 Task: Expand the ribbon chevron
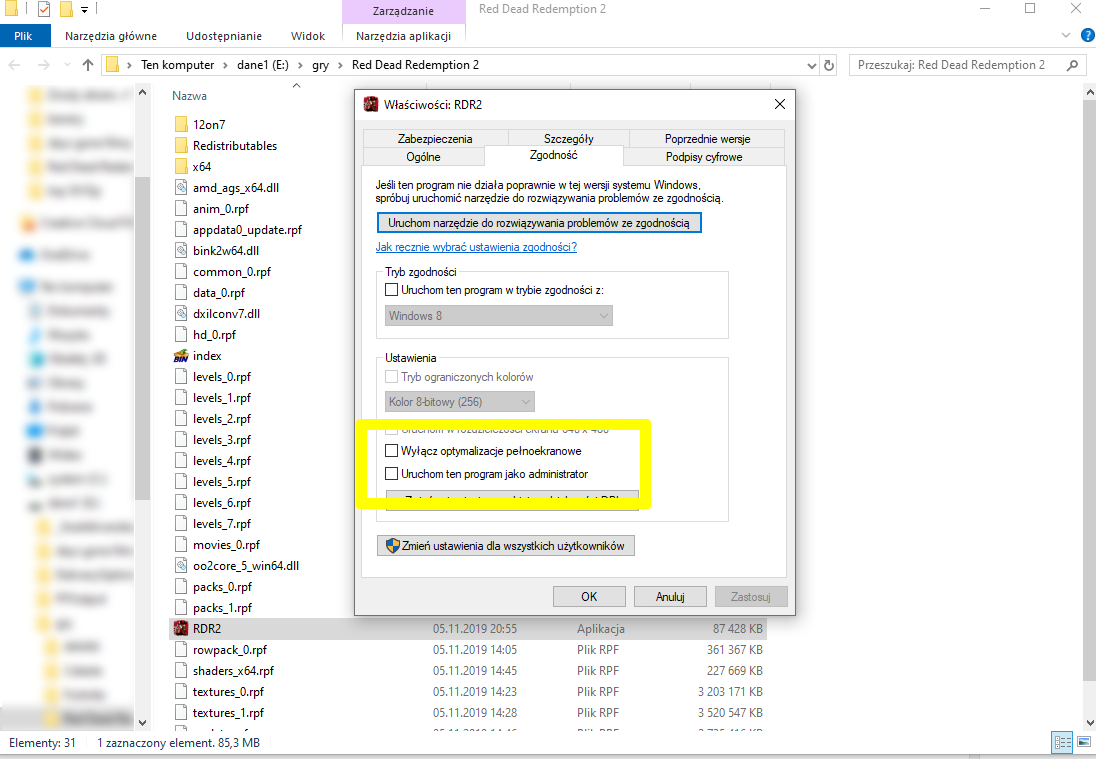pyautogui.click(x=1065, y=35)
